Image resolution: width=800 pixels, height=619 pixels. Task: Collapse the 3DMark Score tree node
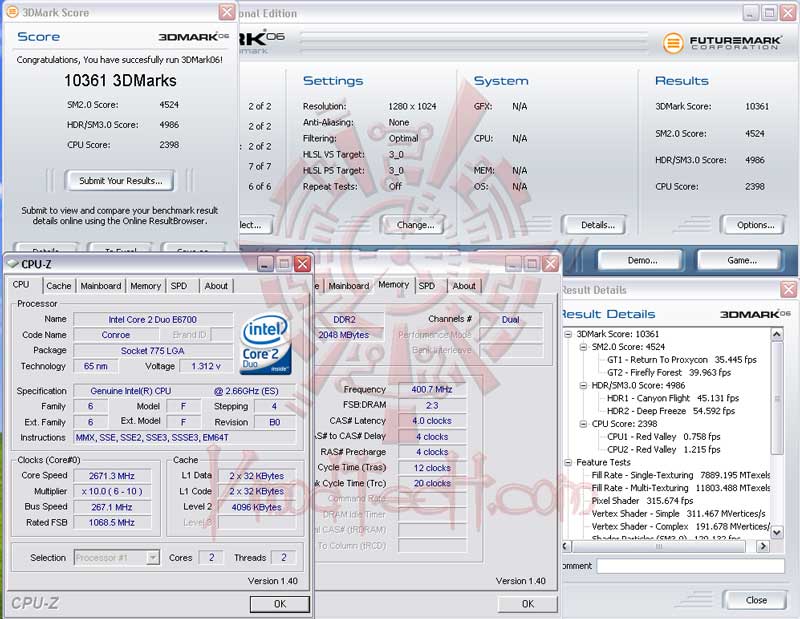click(x=568, y=334)
